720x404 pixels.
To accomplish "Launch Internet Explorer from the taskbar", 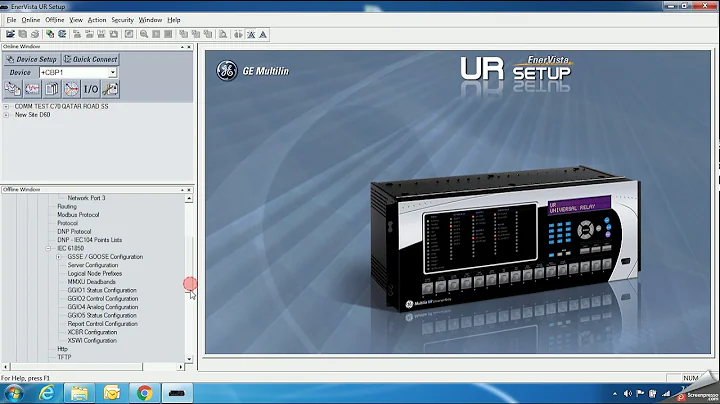I will (x=46, y=393).
